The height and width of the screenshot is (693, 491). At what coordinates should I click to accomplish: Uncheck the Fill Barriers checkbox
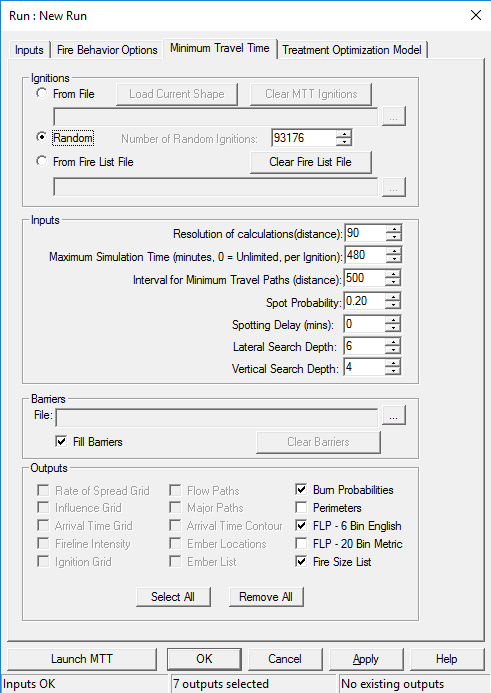tap(61, 441)
